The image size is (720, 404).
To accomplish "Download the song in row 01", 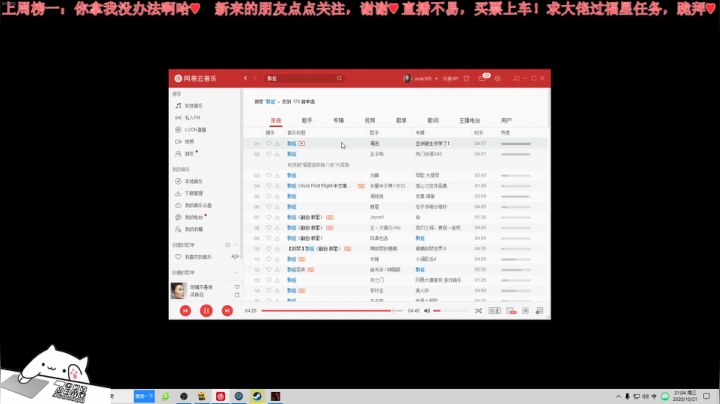I will [x=277, y=144].
